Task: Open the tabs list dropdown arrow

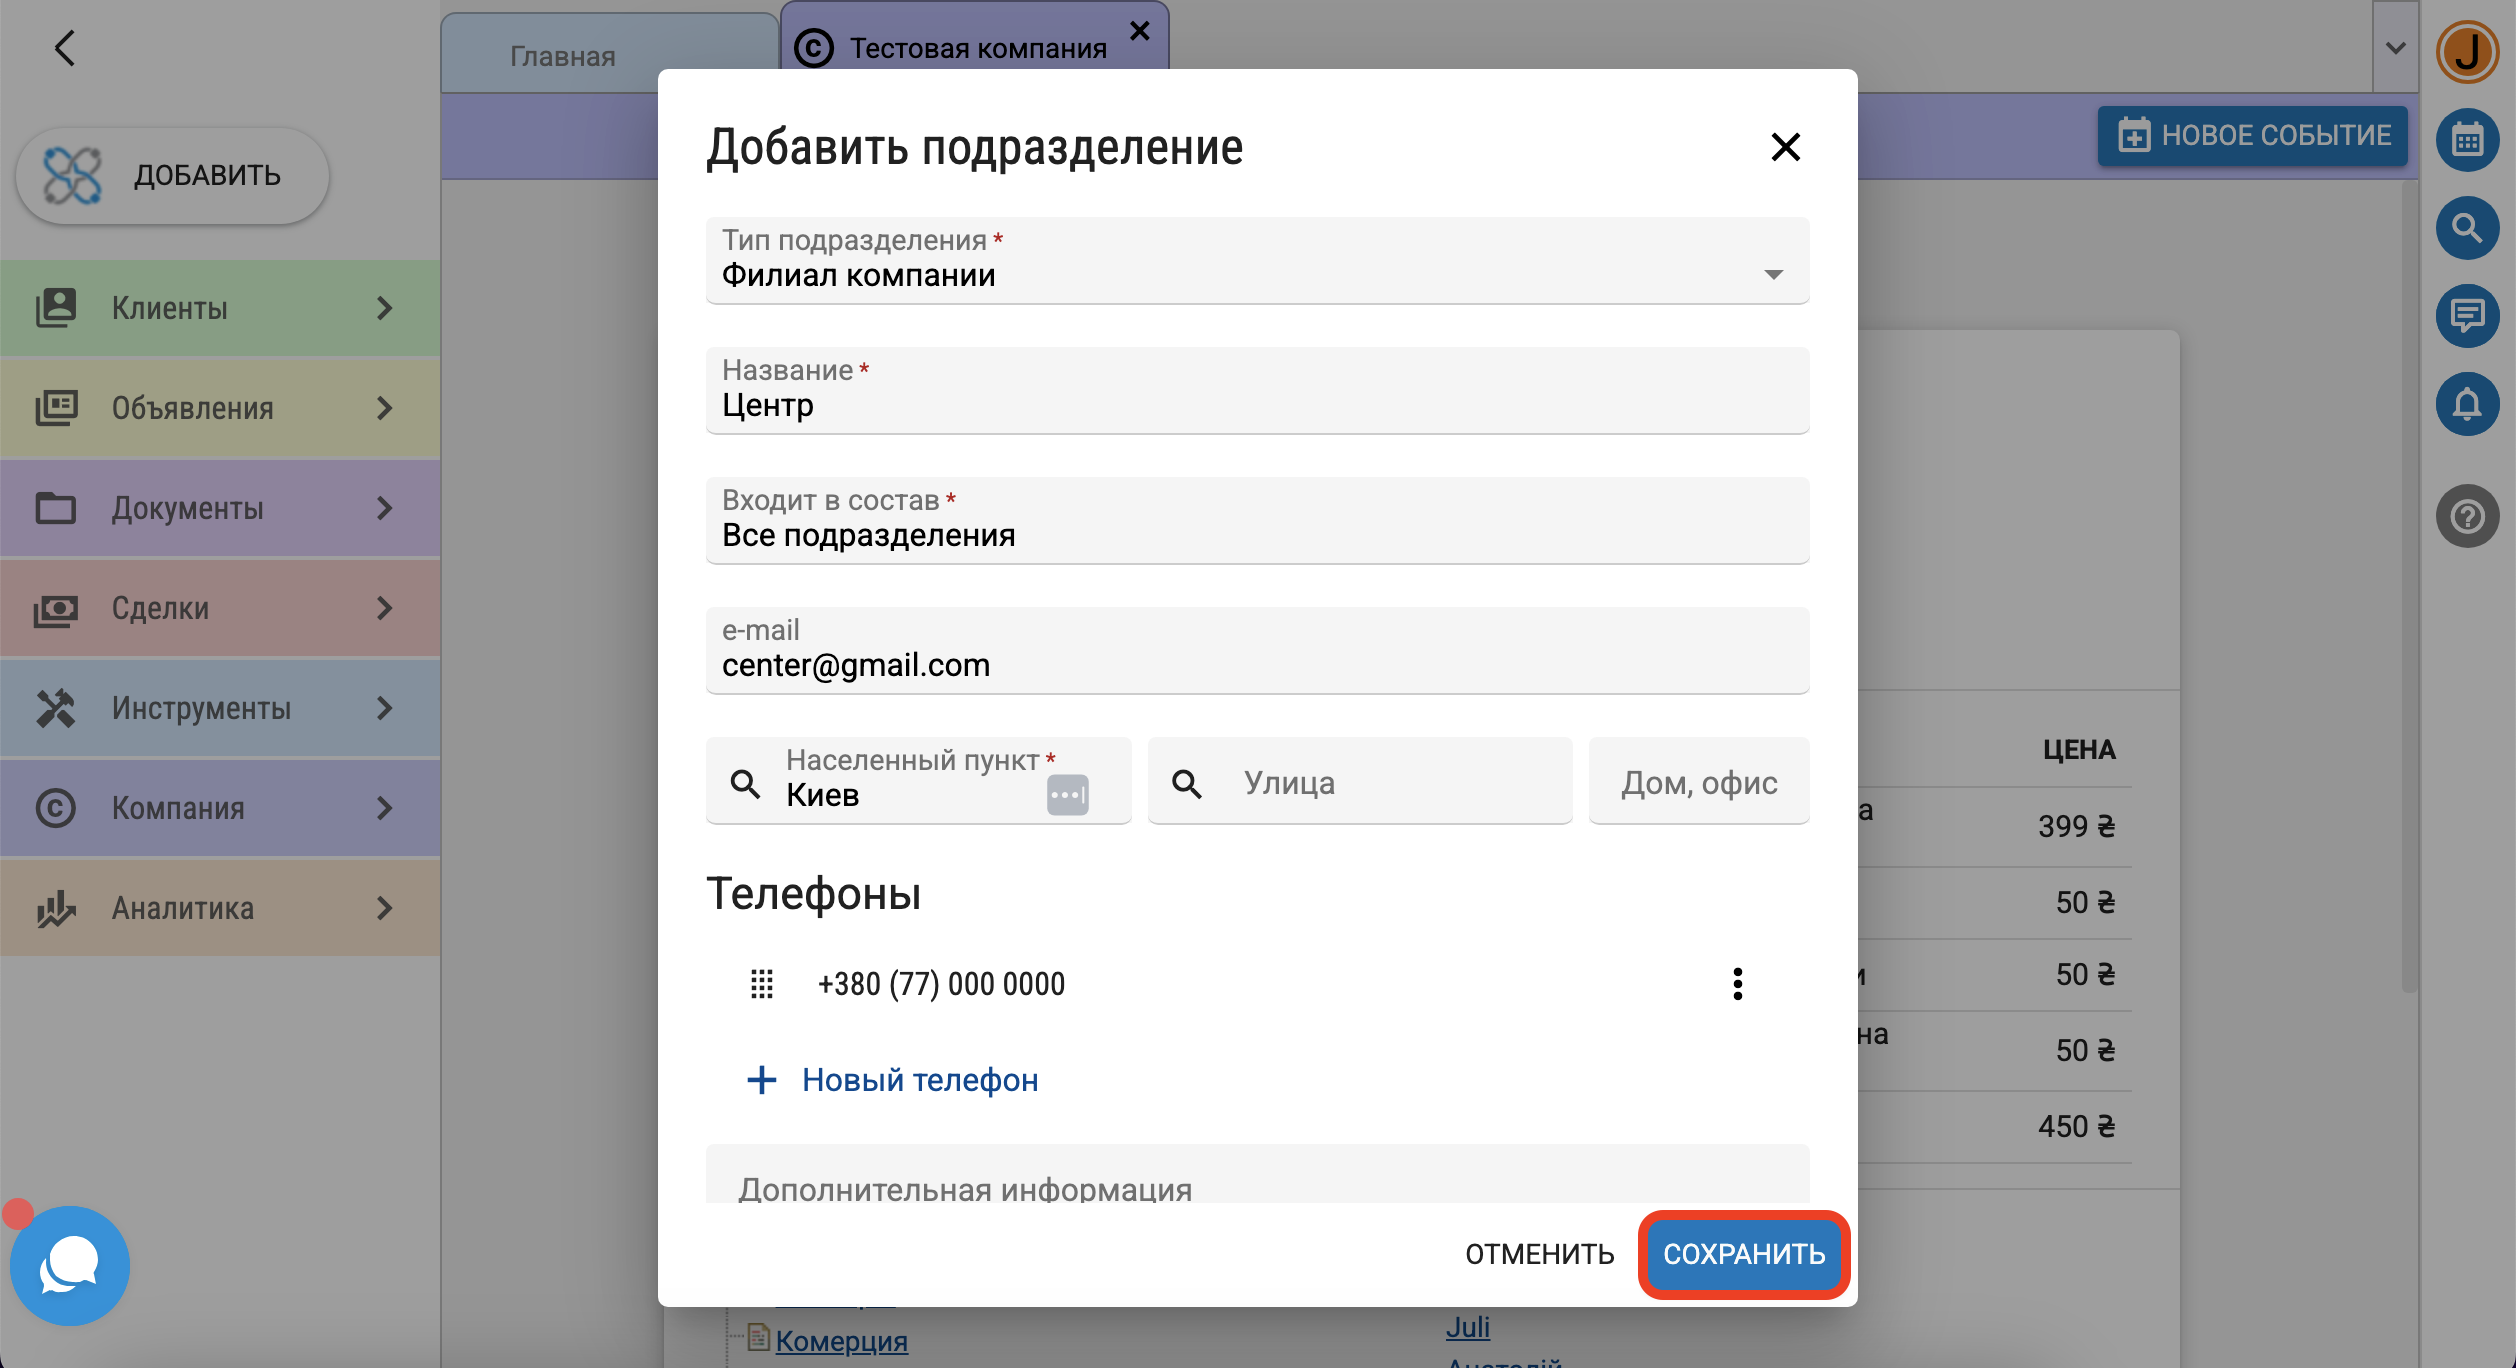Action: coord(2395,48)
